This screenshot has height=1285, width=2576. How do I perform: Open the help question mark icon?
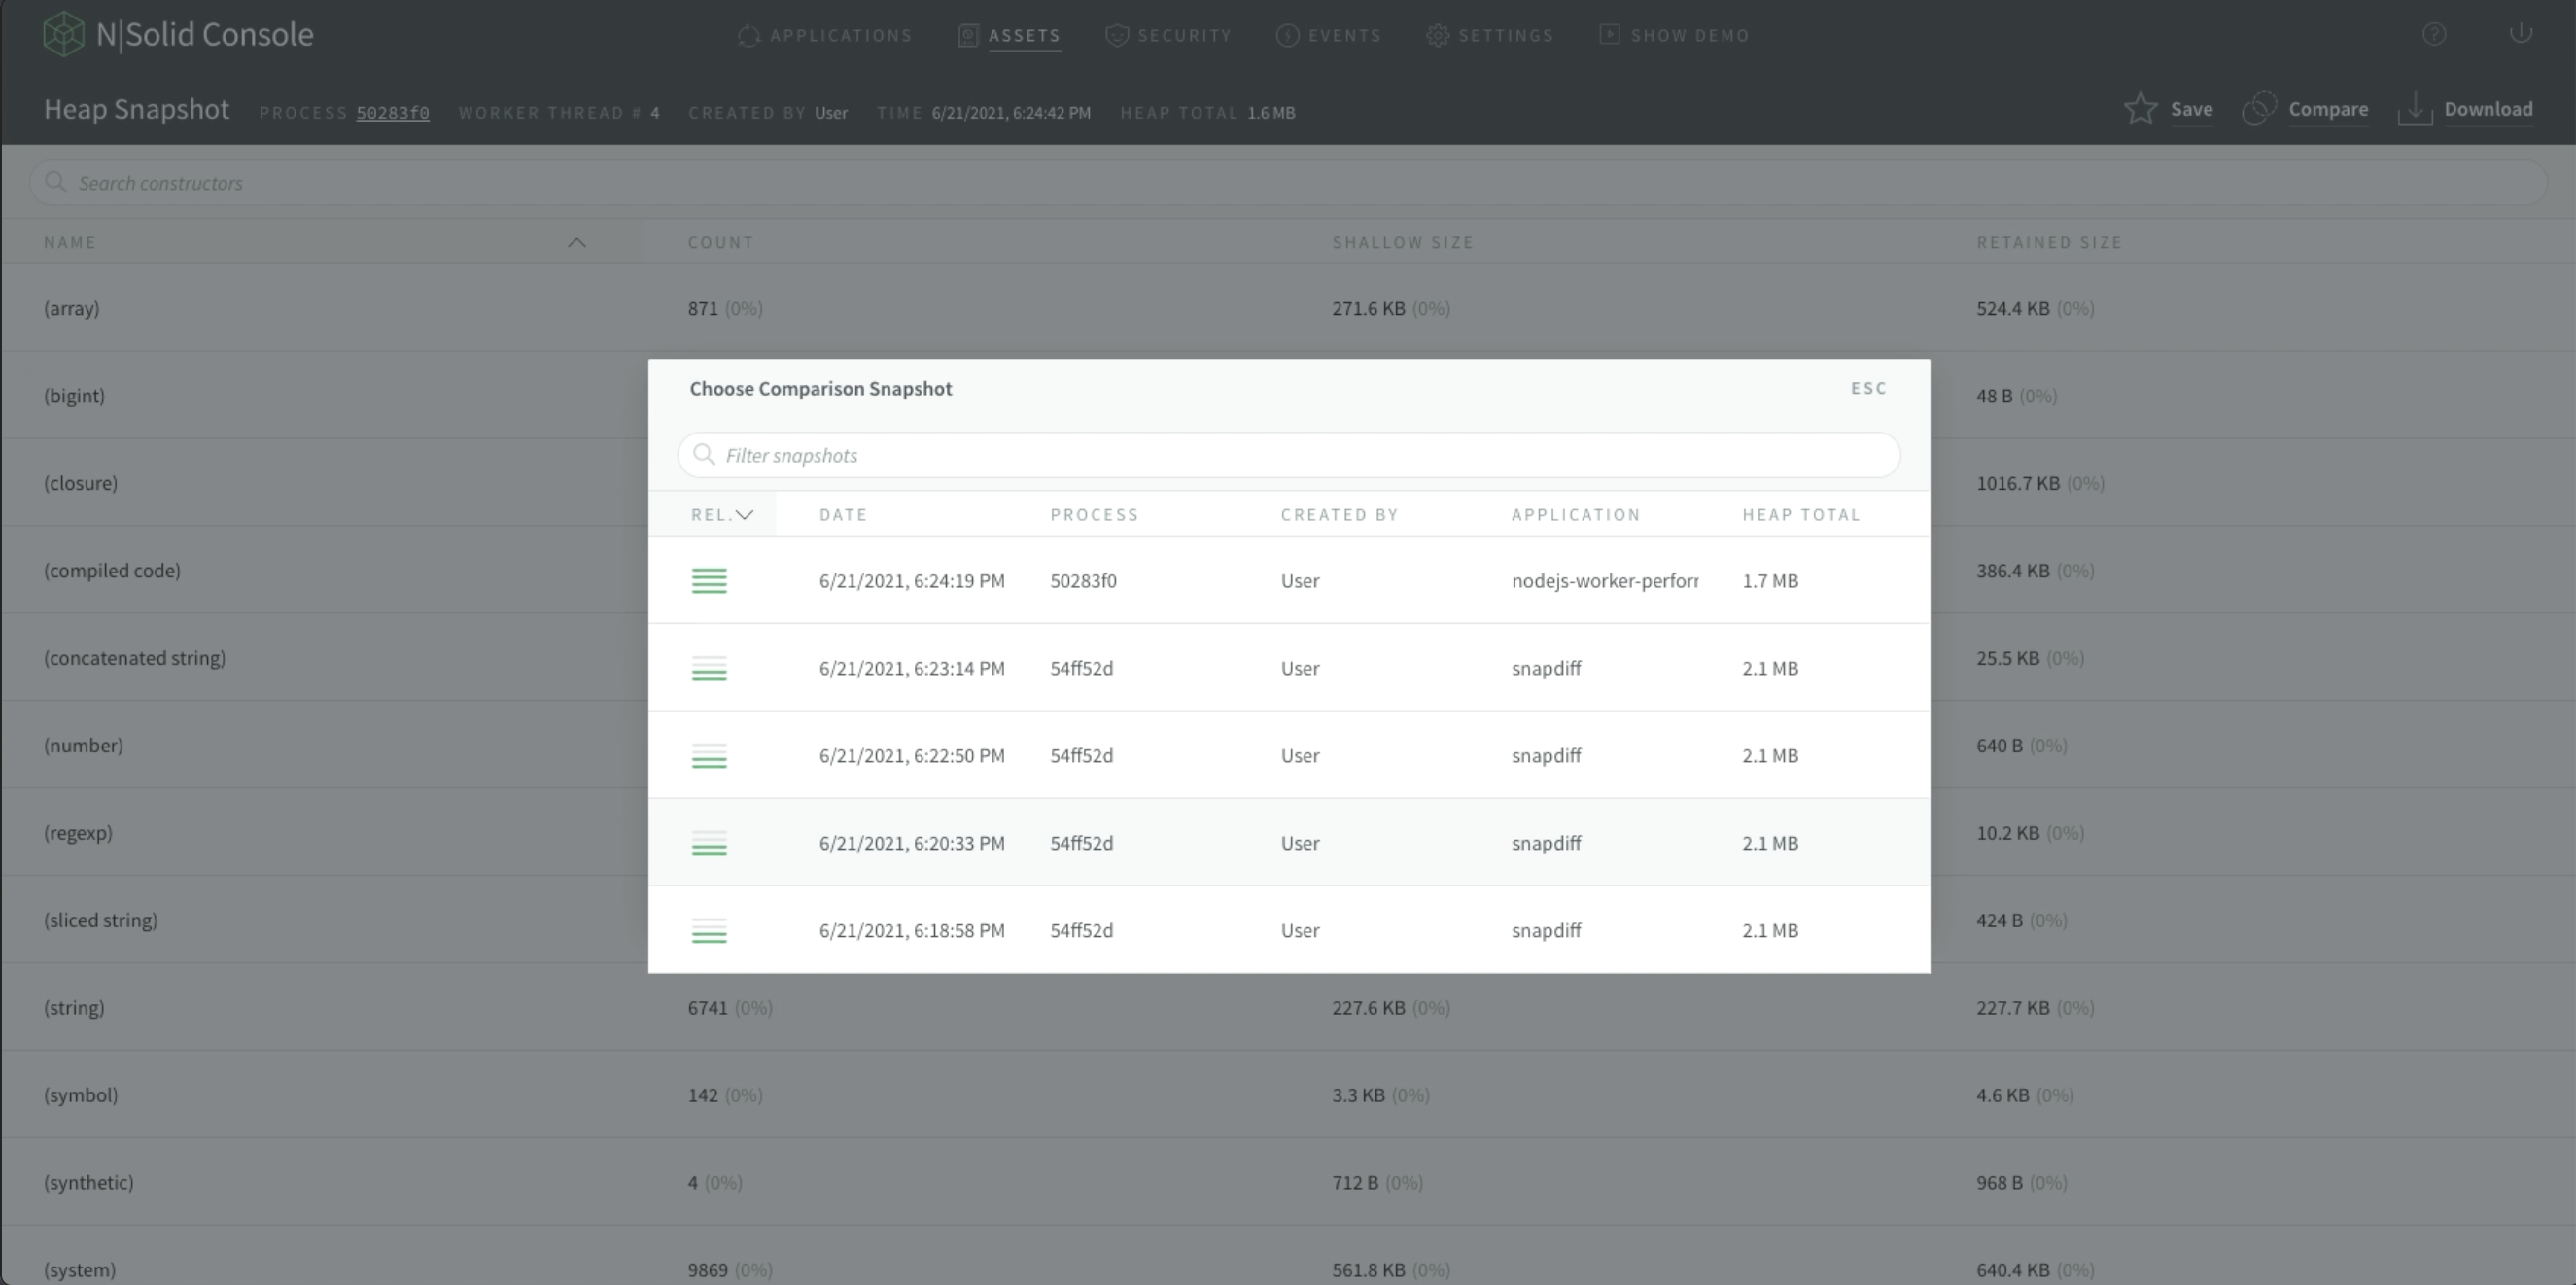[x=2434, y=35]
